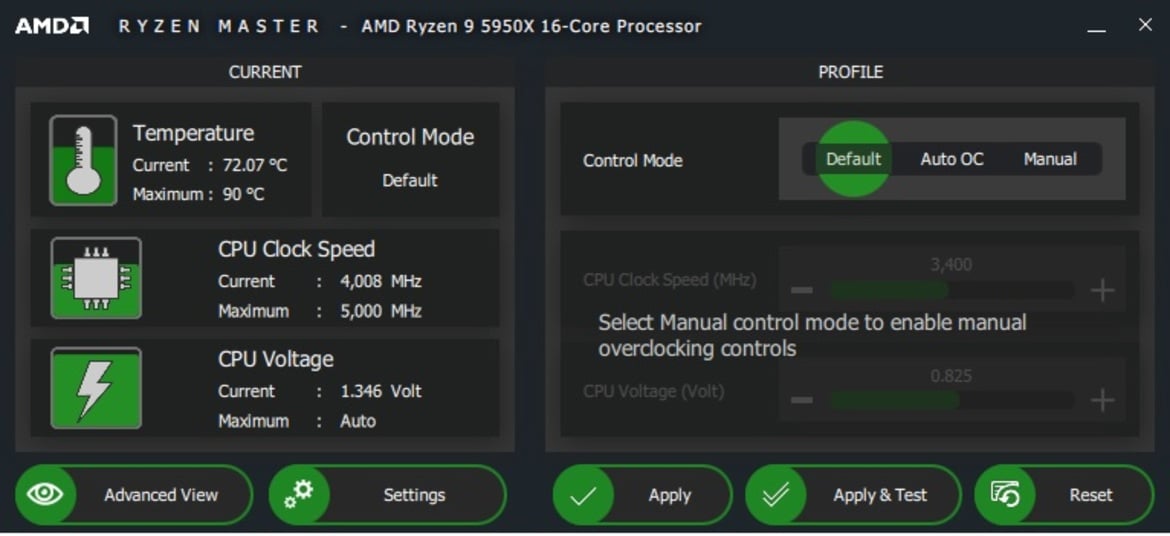Click the CPU Clock Speed heading in Current panel
Viewport: 1170px width, 536px height.
pos(296,249)
